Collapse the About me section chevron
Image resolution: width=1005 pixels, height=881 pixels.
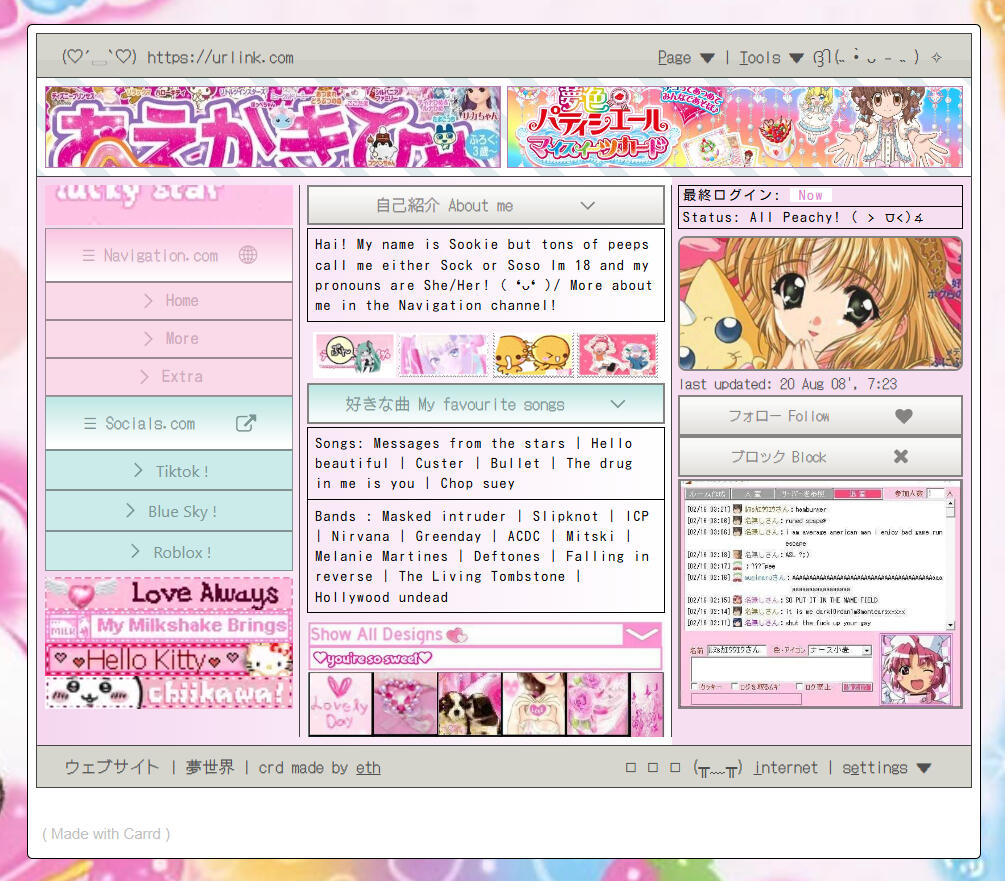(587, 206)
